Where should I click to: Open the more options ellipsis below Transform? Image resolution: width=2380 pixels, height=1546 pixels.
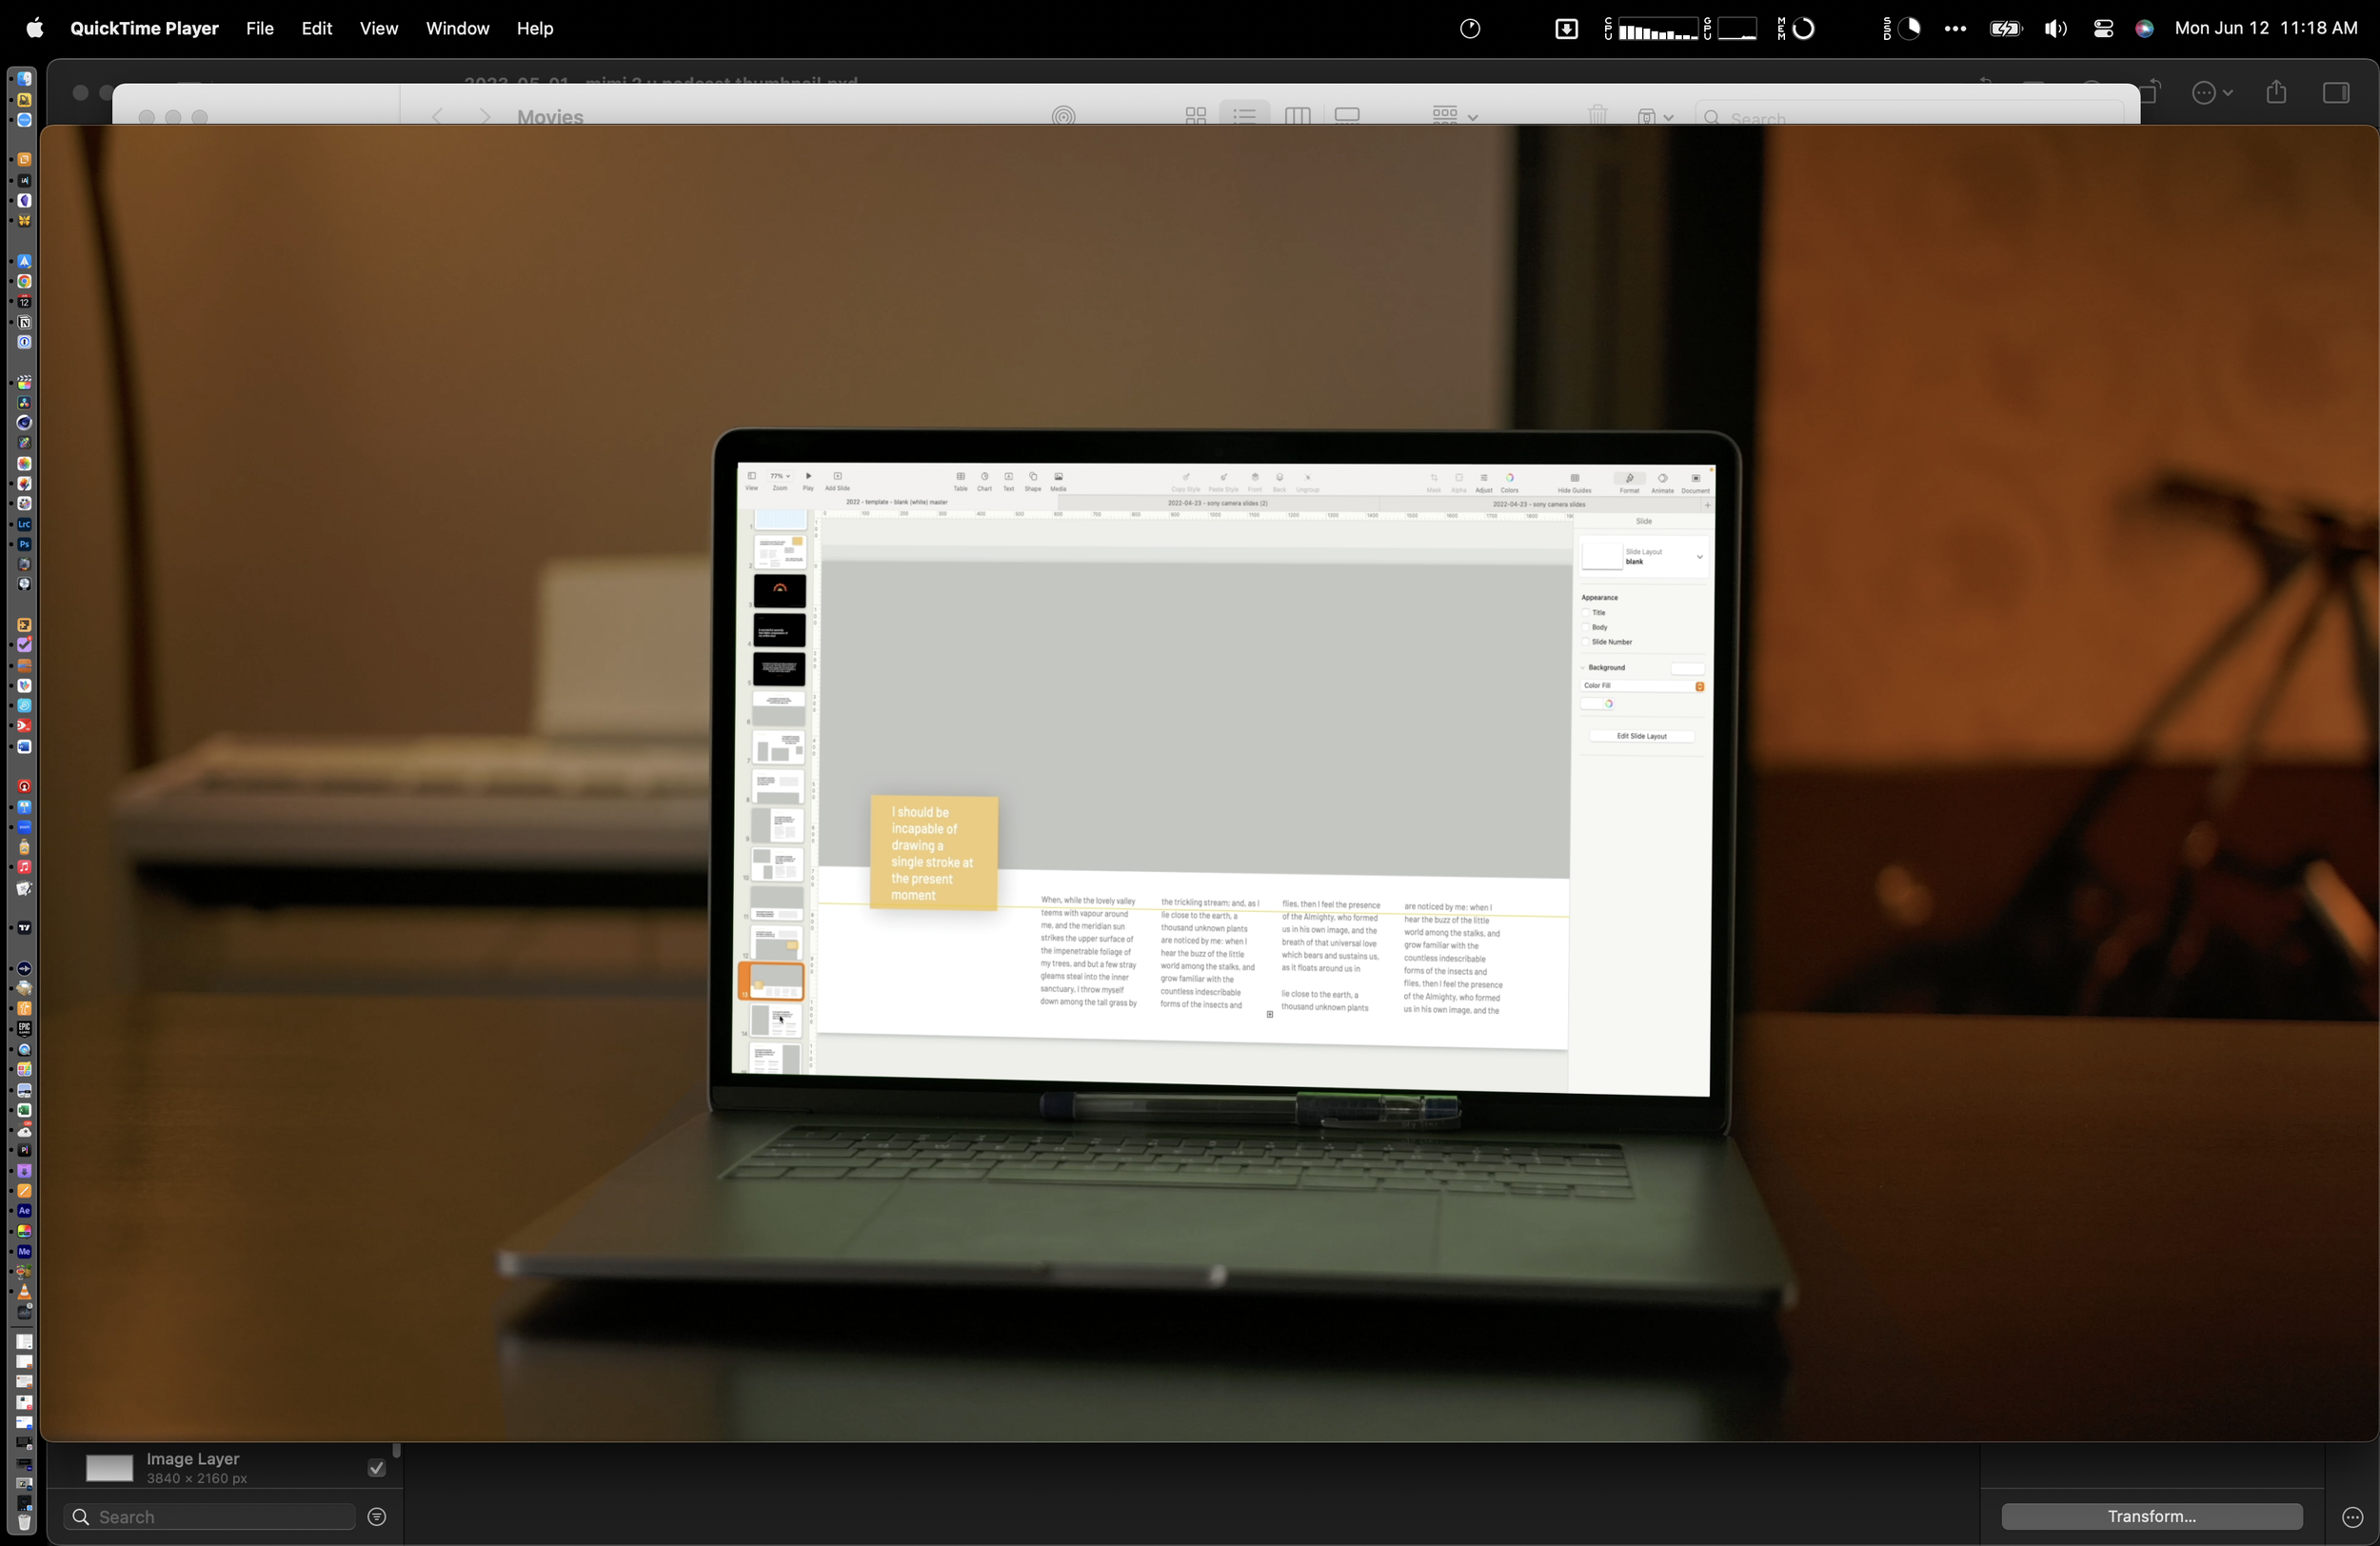(x=2352, y=1517)
